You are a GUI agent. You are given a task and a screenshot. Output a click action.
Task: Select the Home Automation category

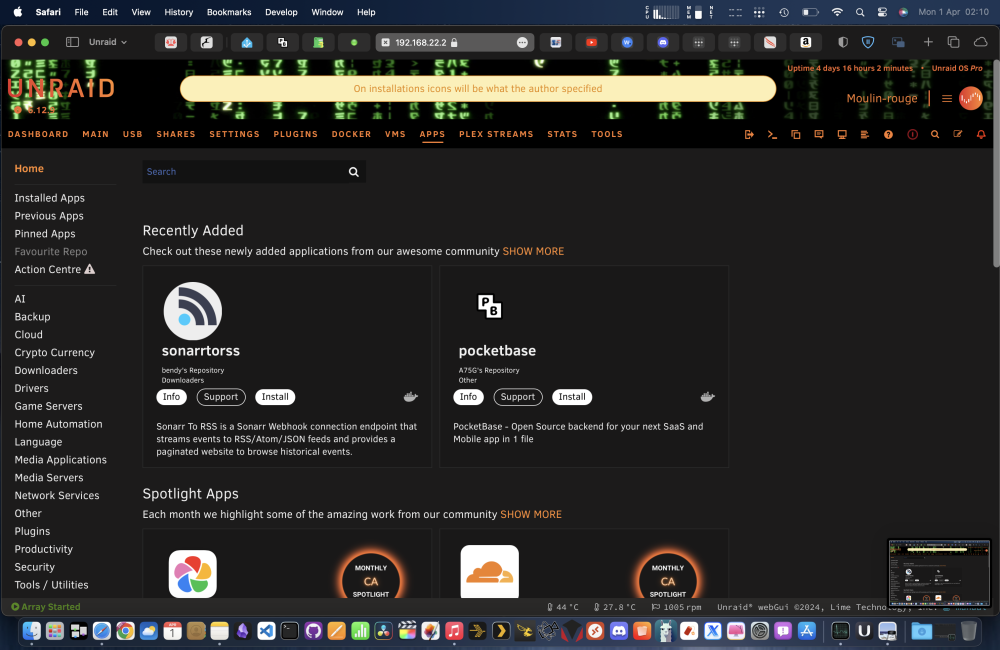point(59,424)
